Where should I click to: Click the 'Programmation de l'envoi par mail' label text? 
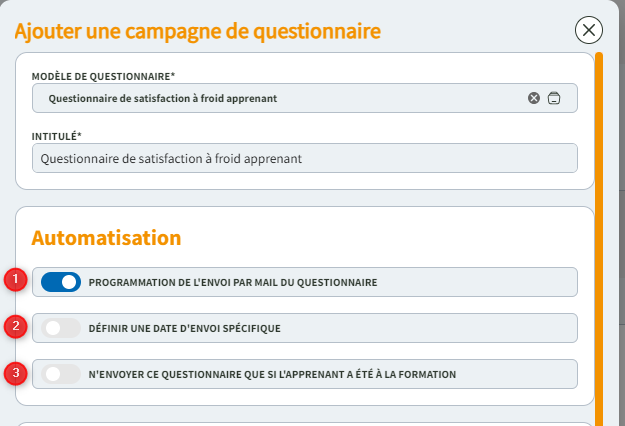point(233,282)
